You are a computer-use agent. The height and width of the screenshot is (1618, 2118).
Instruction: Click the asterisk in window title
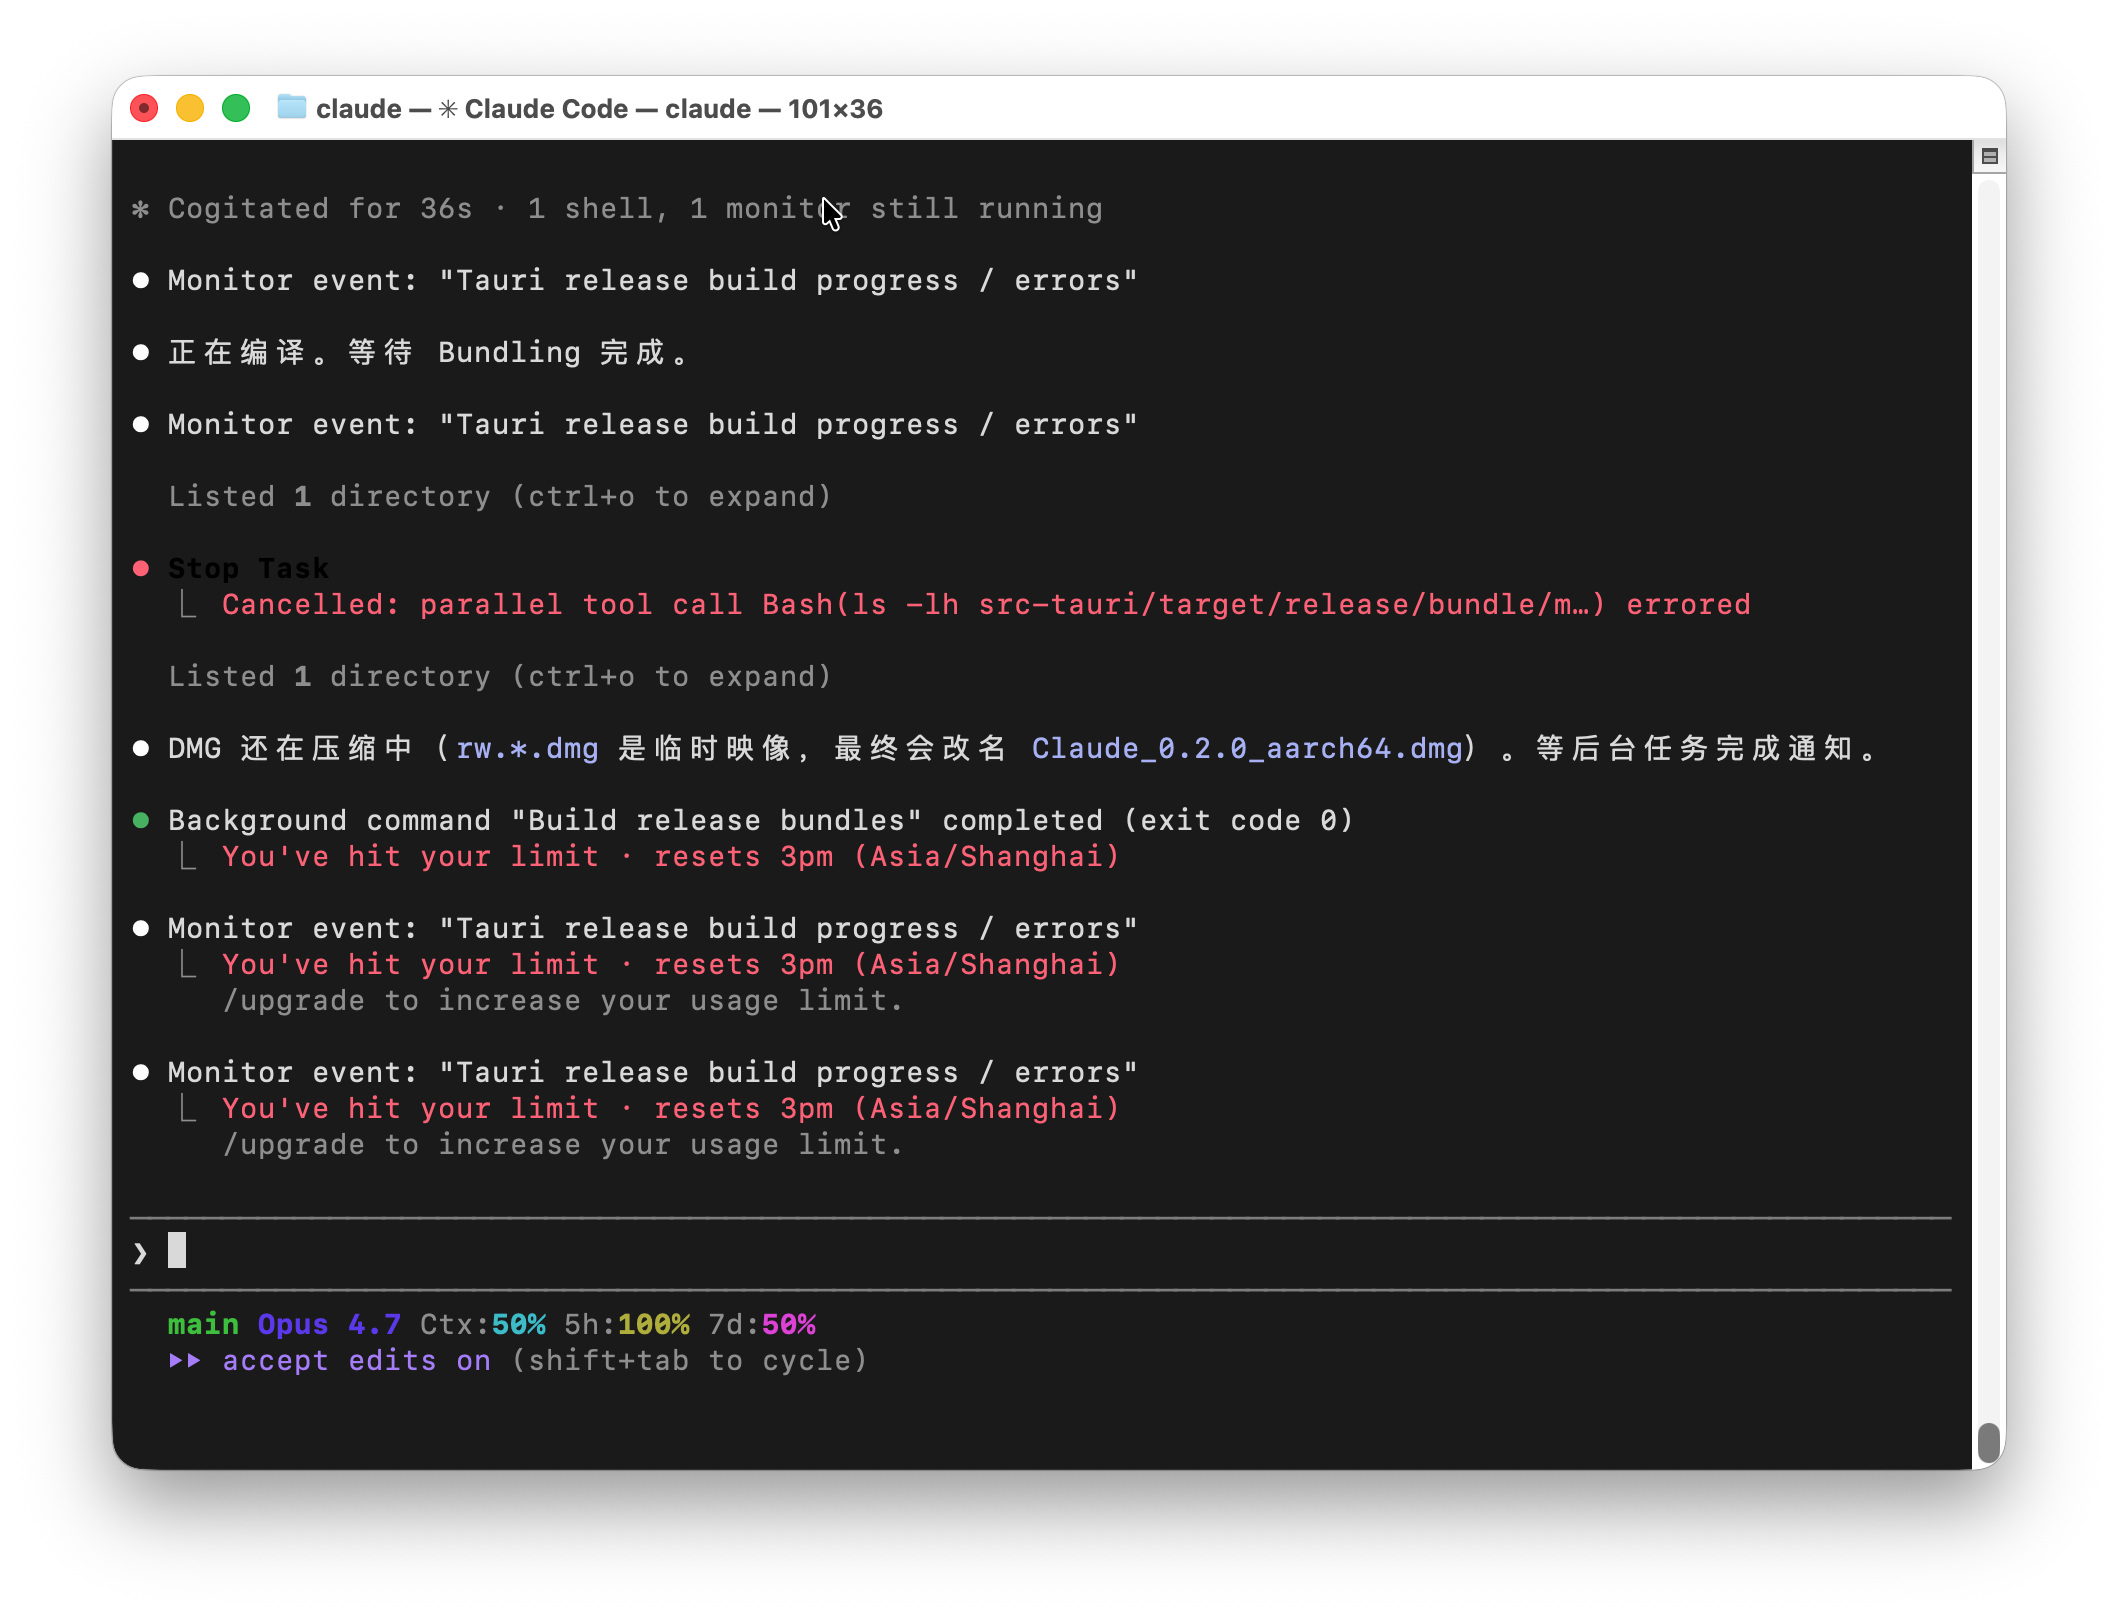click(448, 109)
